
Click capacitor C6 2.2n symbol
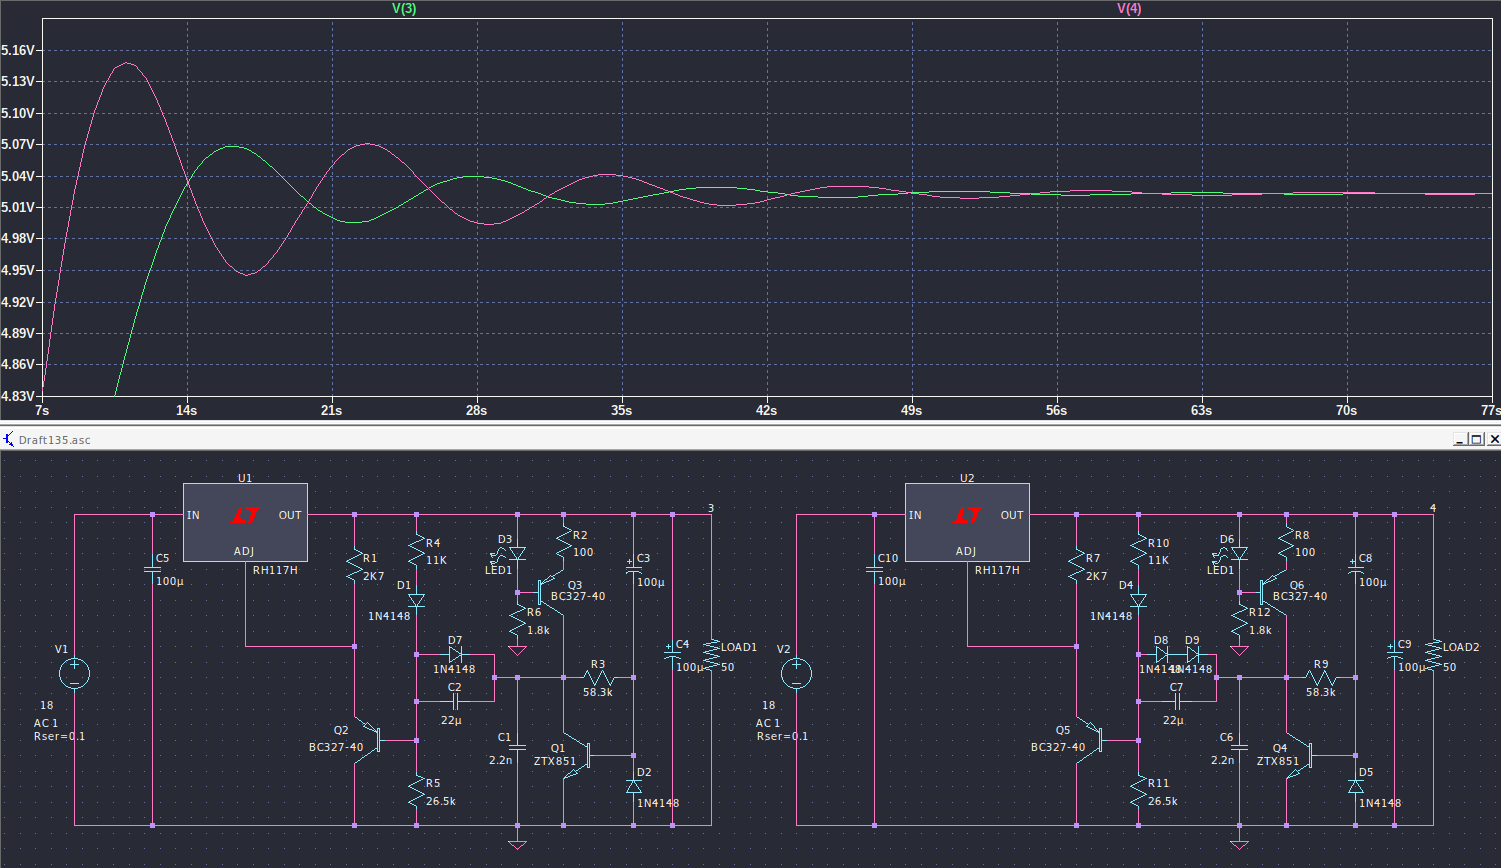point(1239,746)
